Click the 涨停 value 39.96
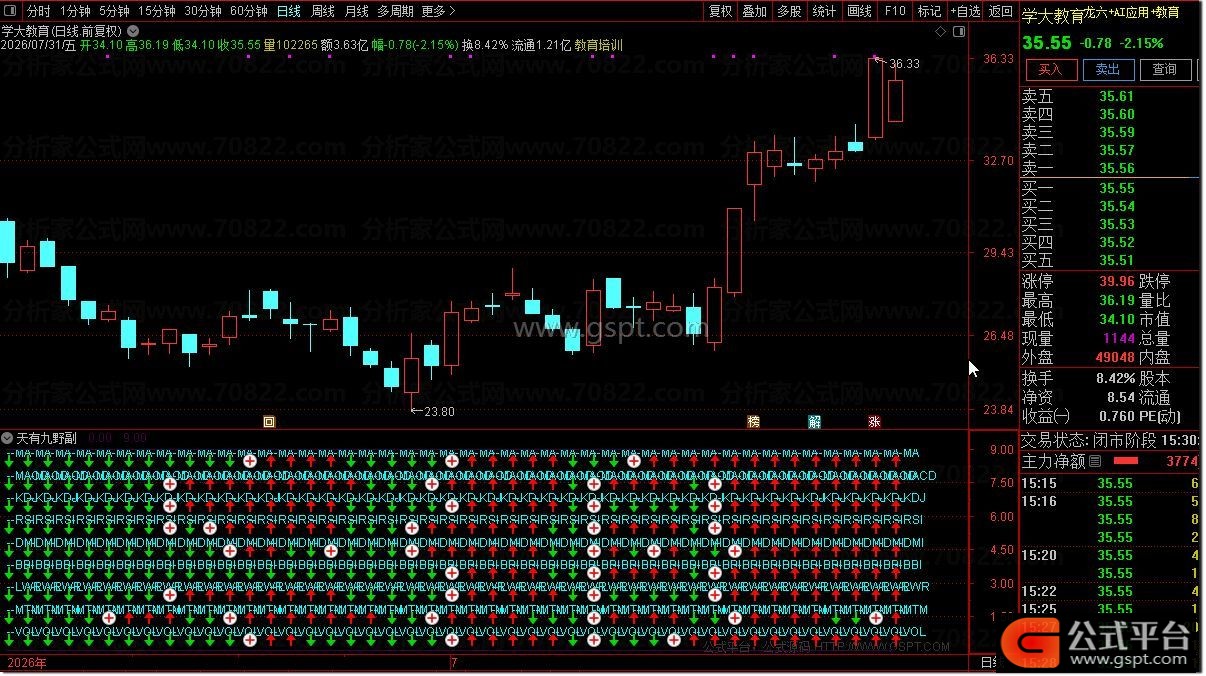Image resolution: width=1206 pixels, height=676 pixels. click(1117, 282)
